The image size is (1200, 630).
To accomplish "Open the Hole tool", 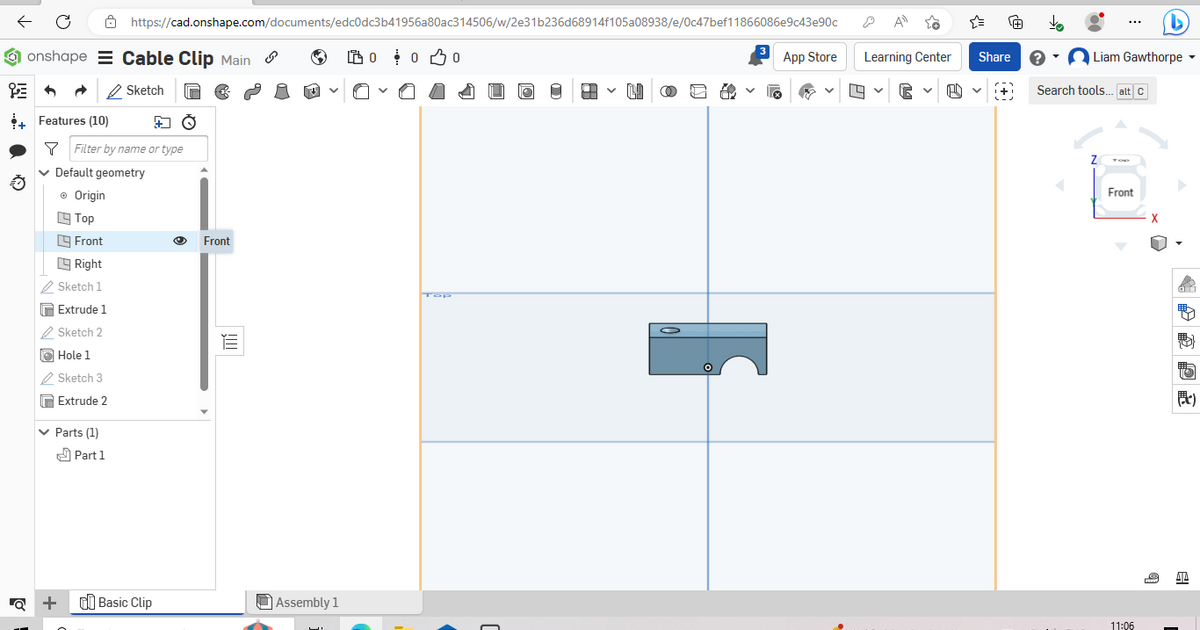I will click(x=527, y=90).
